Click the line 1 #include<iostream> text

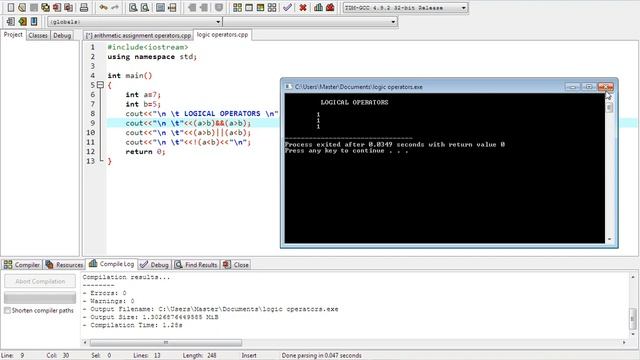tap(147, 47)
